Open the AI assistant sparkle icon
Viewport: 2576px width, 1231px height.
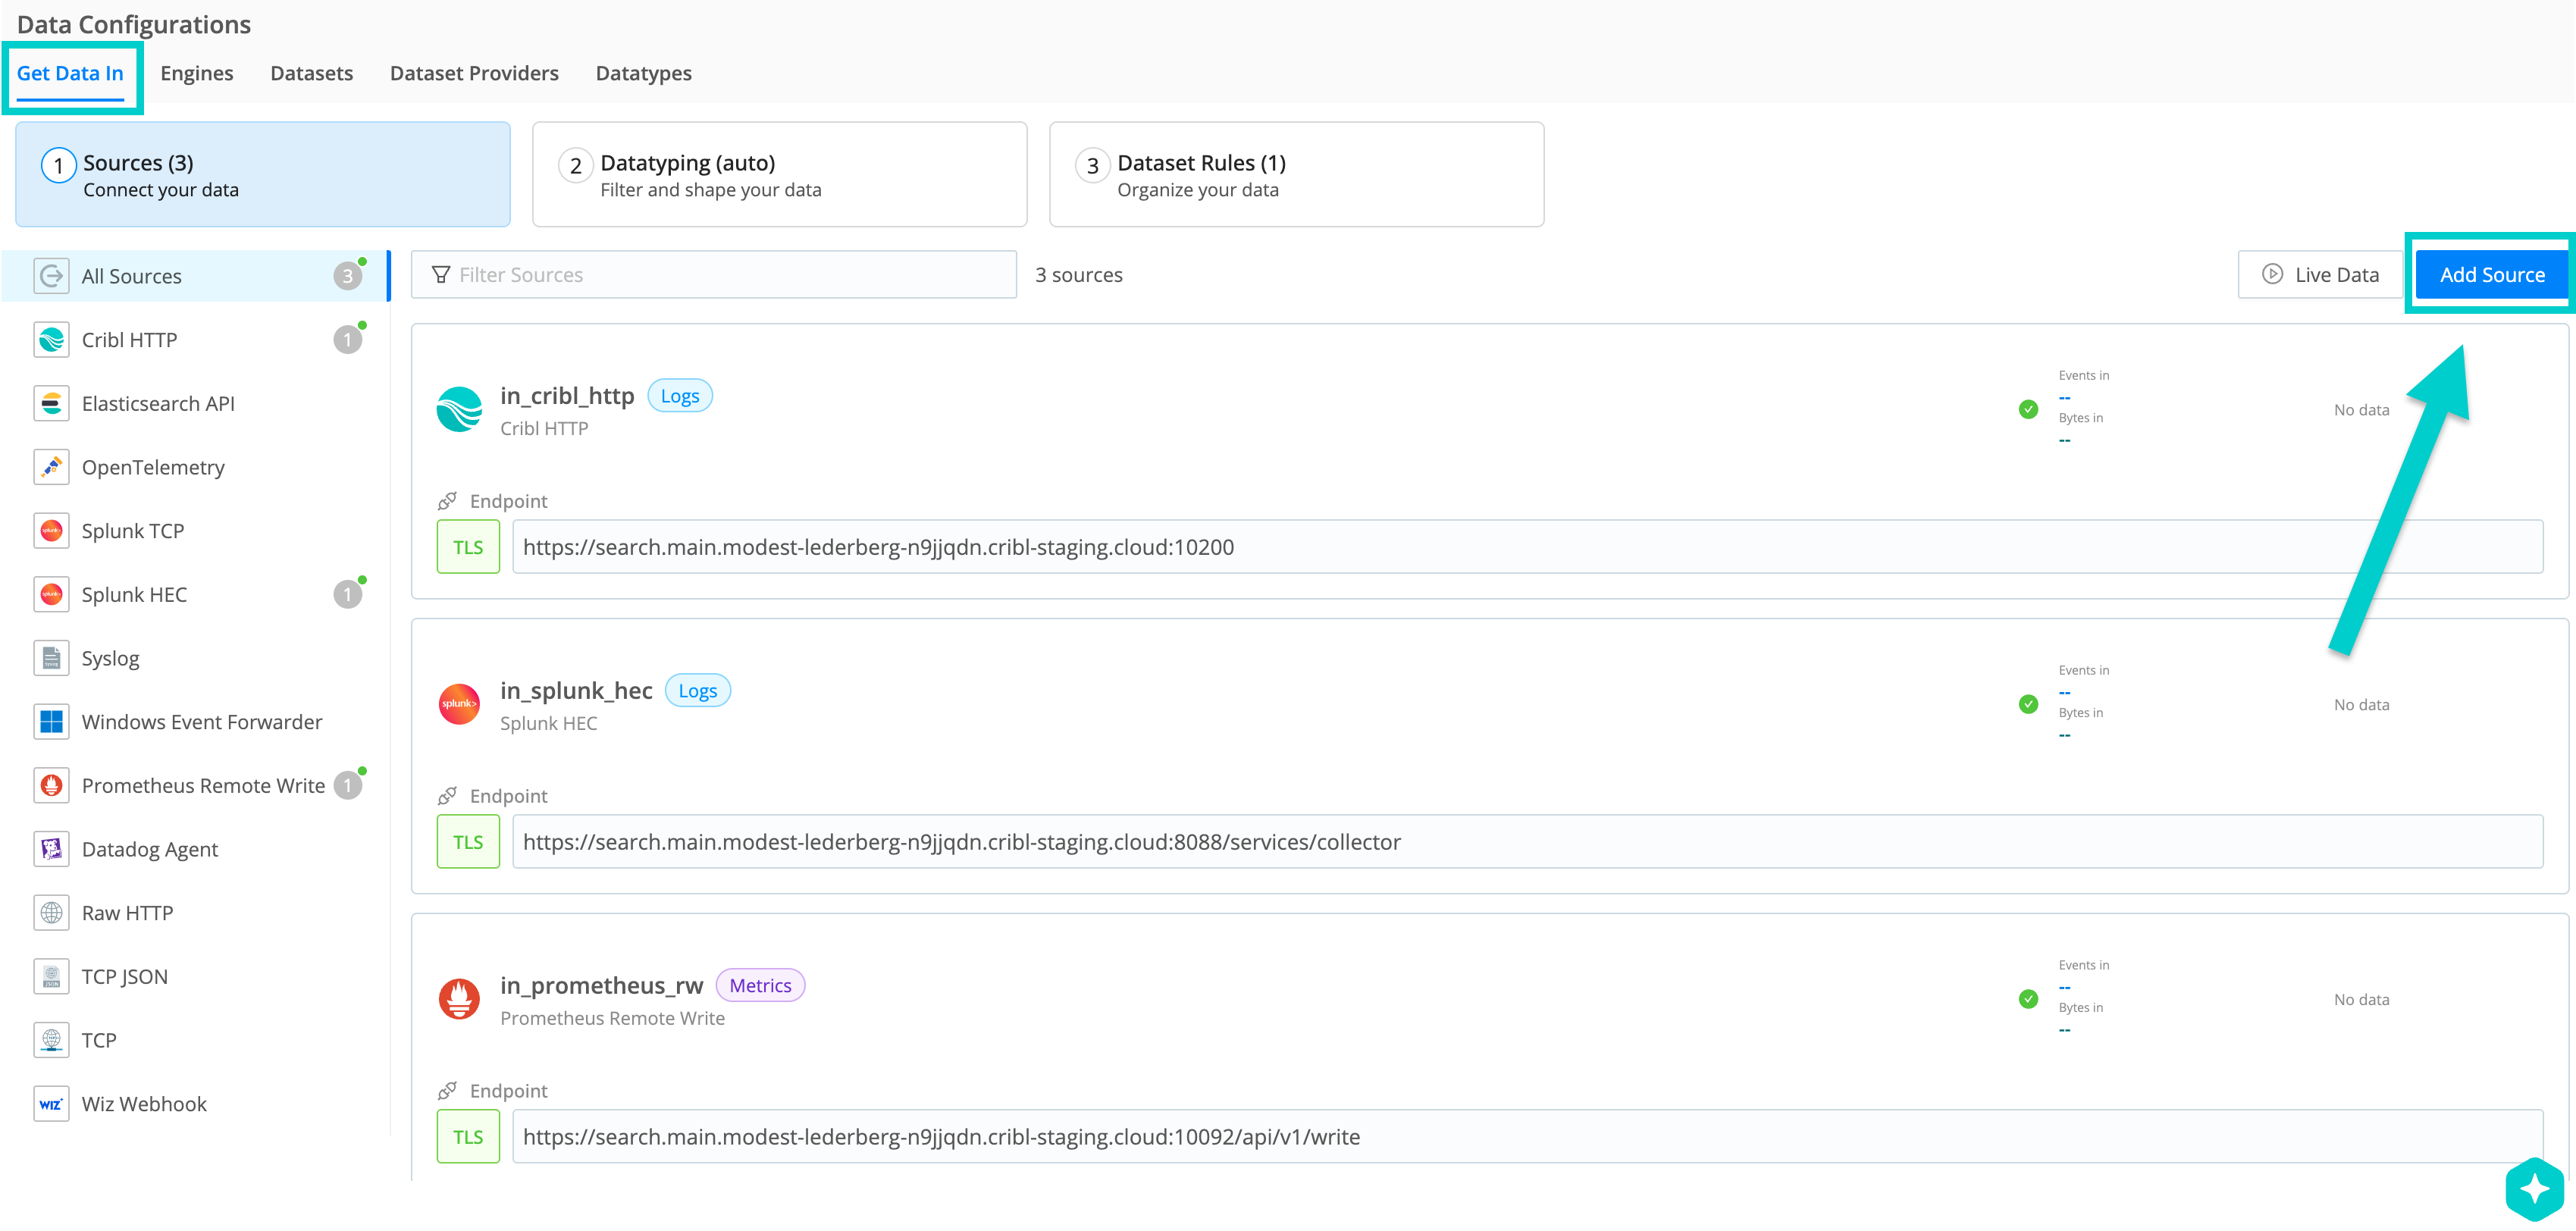pyautogui.click(x=2535, y=1190)
